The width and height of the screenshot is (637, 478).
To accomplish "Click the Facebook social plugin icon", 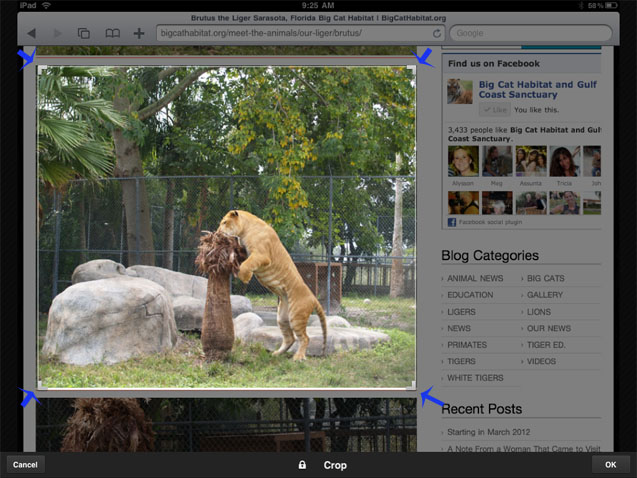I will pos(452,222).
